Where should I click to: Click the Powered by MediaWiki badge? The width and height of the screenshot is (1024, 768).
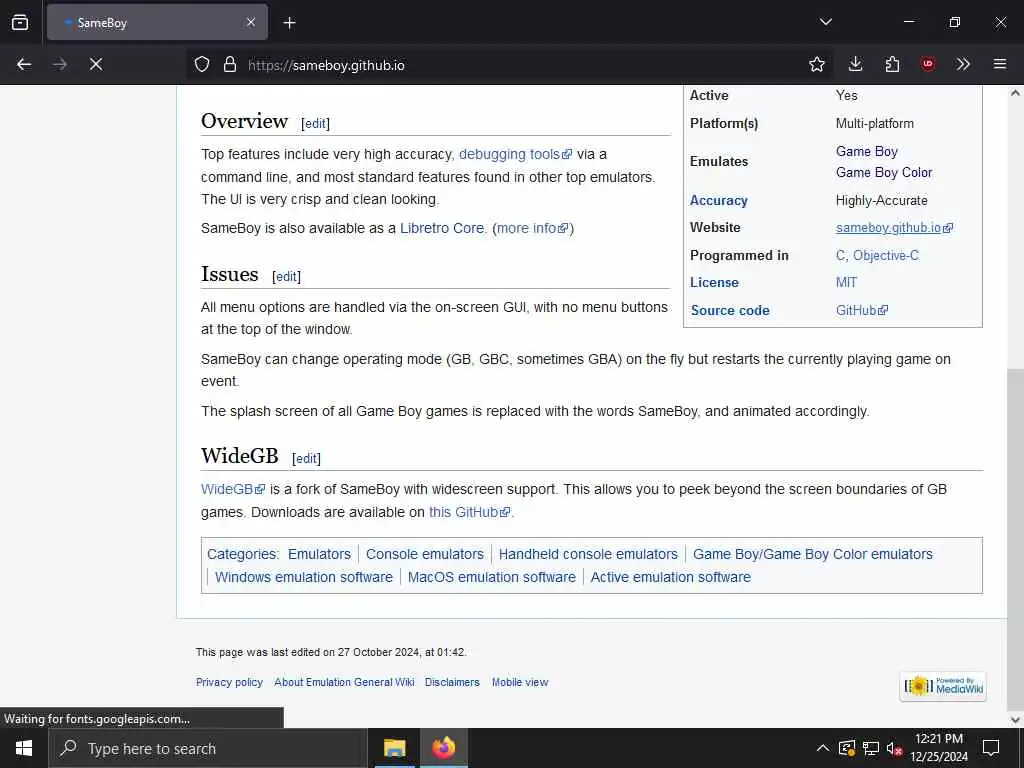point(943,686)
